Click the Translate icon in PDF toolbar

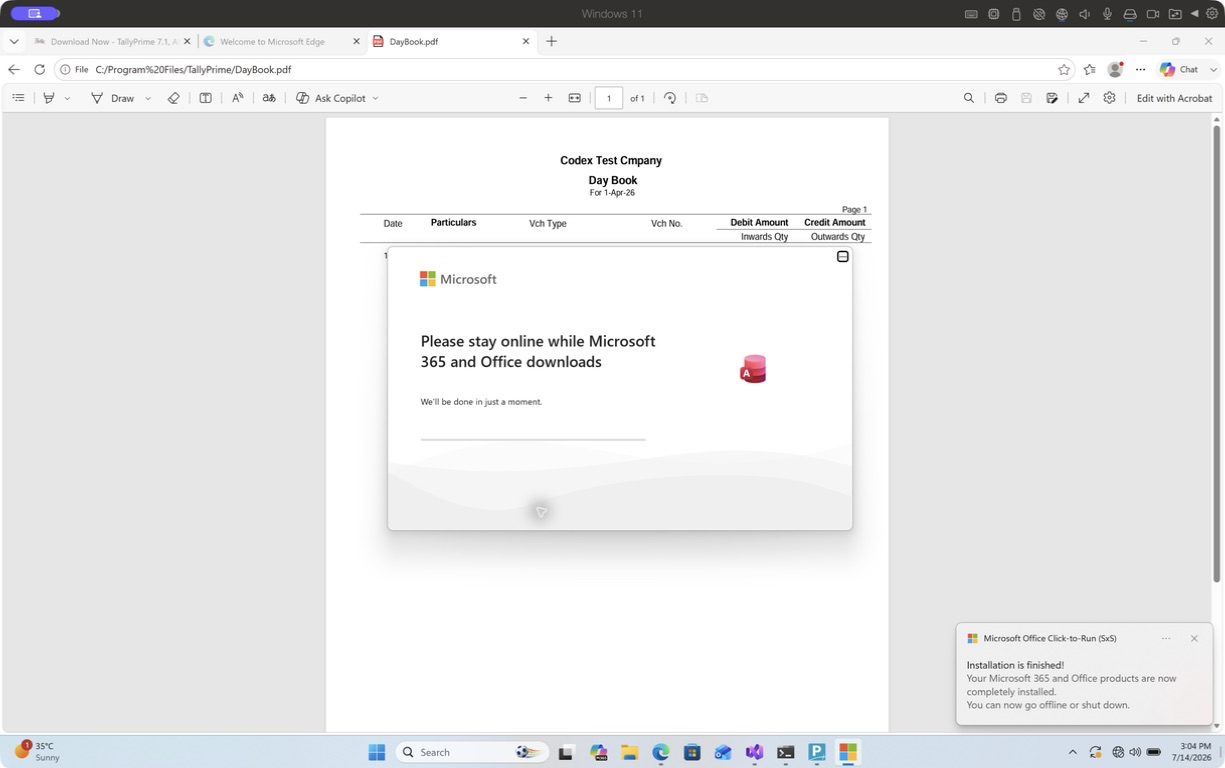(x=269, y=98)
